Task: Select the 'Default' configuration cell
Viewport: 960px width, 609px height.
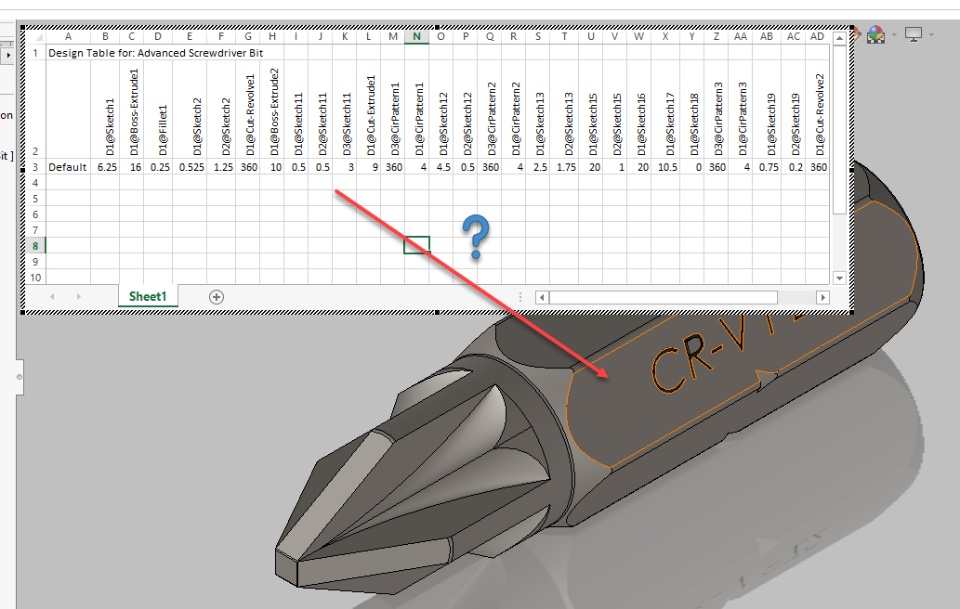Action: click(x=68, y=167)
